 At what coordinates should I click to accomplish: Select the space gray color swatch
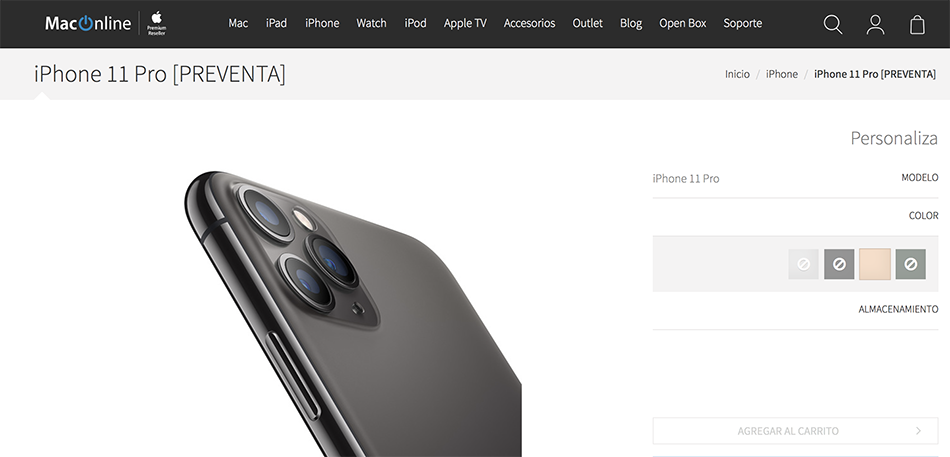(x=839, y=264)
